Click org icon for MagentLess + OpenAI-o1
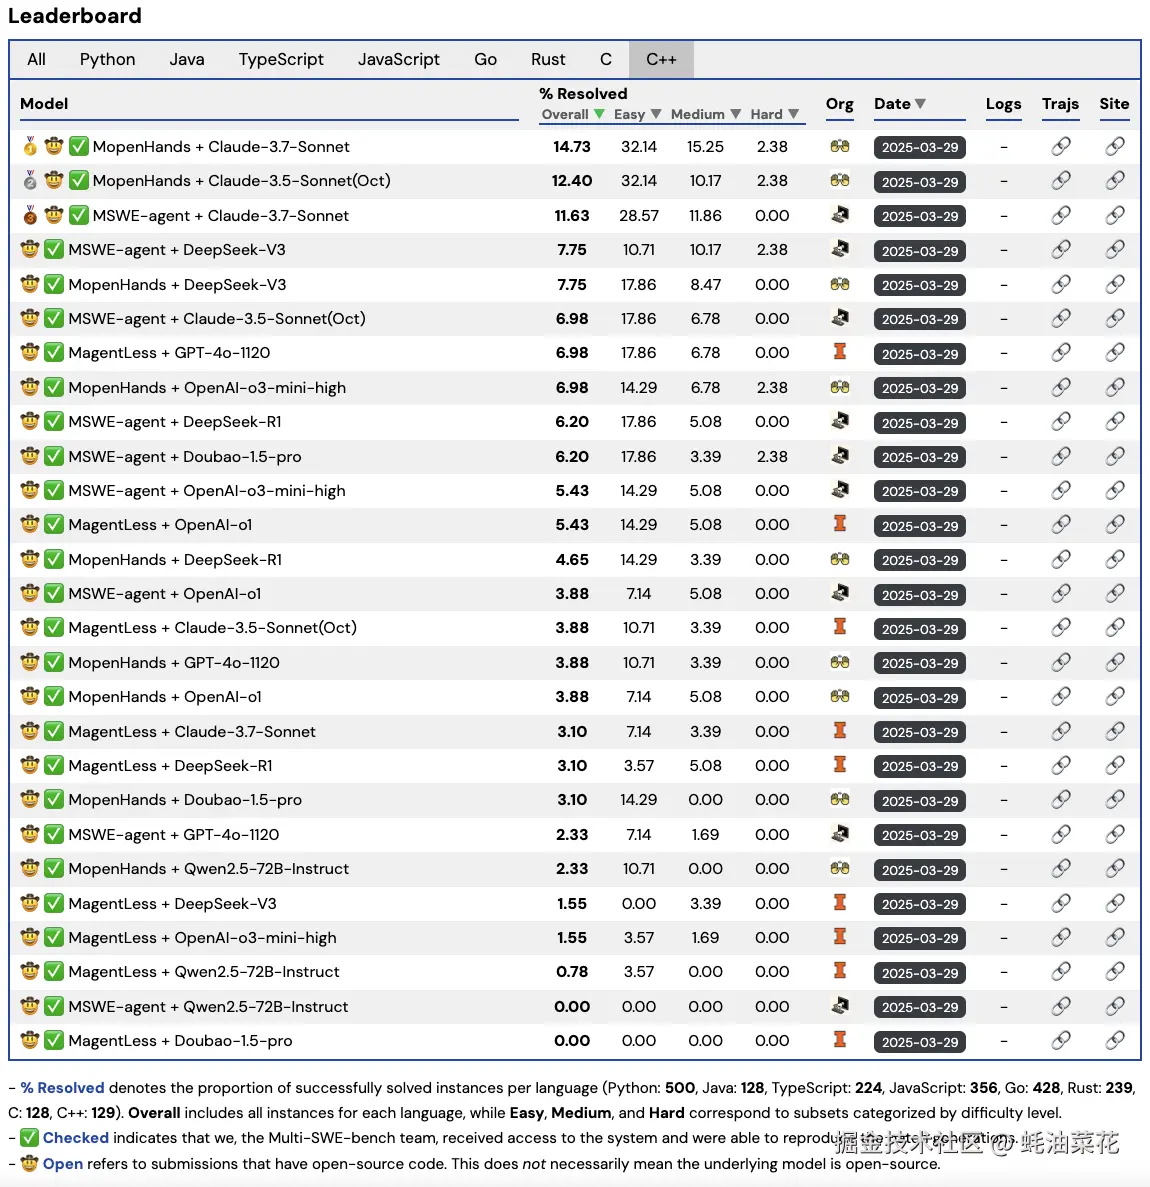The height and width of the screenshot is (1187, 1150). 840,524
